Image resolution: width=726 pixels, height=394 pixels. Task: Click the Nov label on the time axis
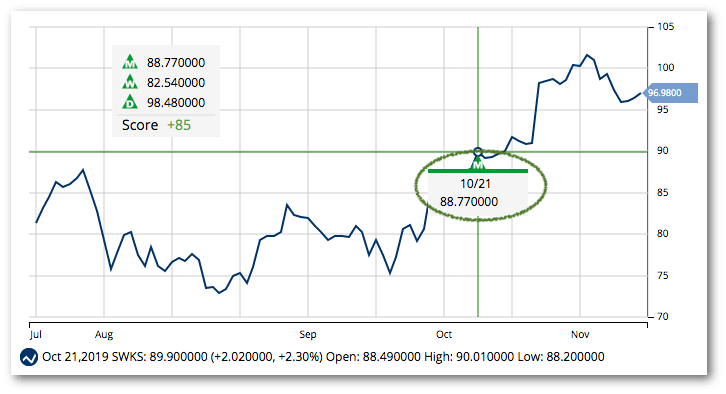(580, 334)
